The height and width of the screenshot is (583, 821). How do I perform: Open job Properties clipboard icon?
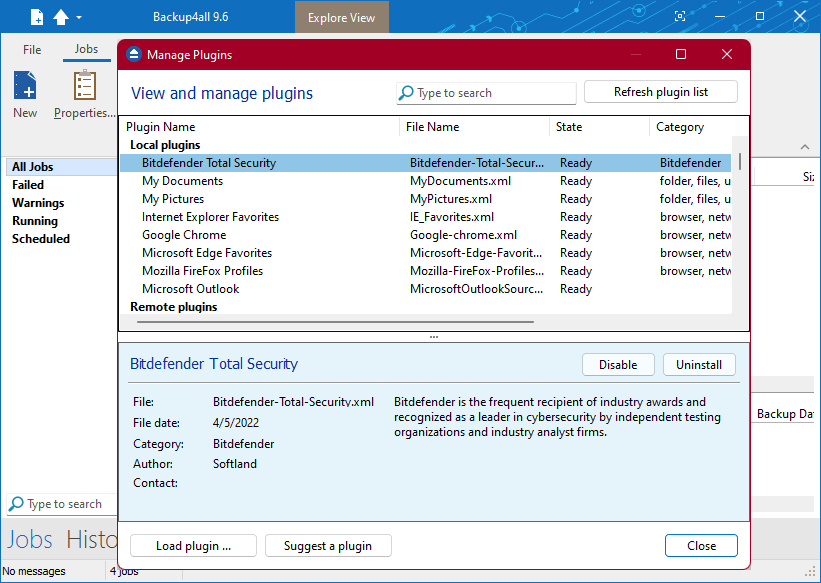[85, 85]
